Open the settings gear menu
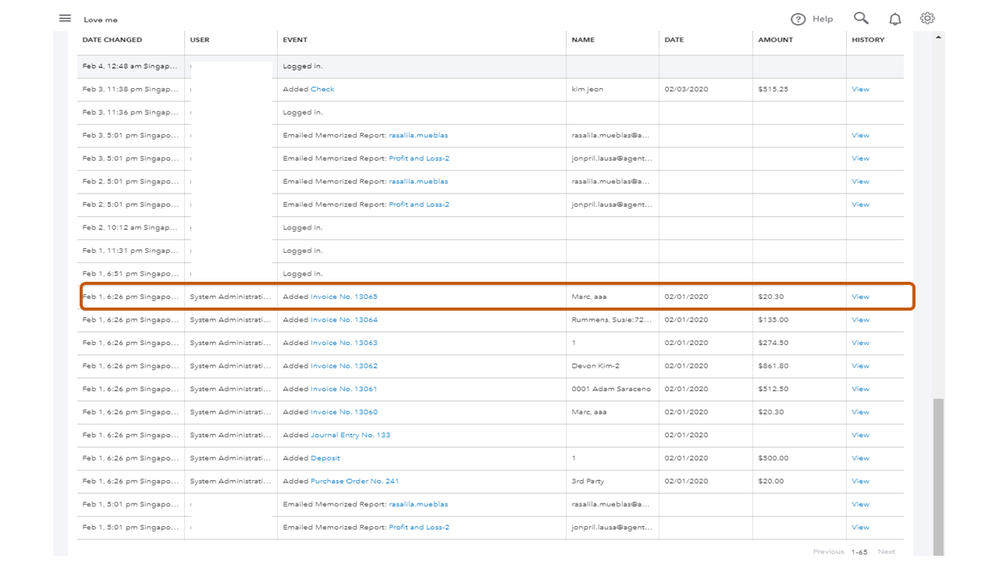Screen dimensions: 999x562 tap(927, 18)
